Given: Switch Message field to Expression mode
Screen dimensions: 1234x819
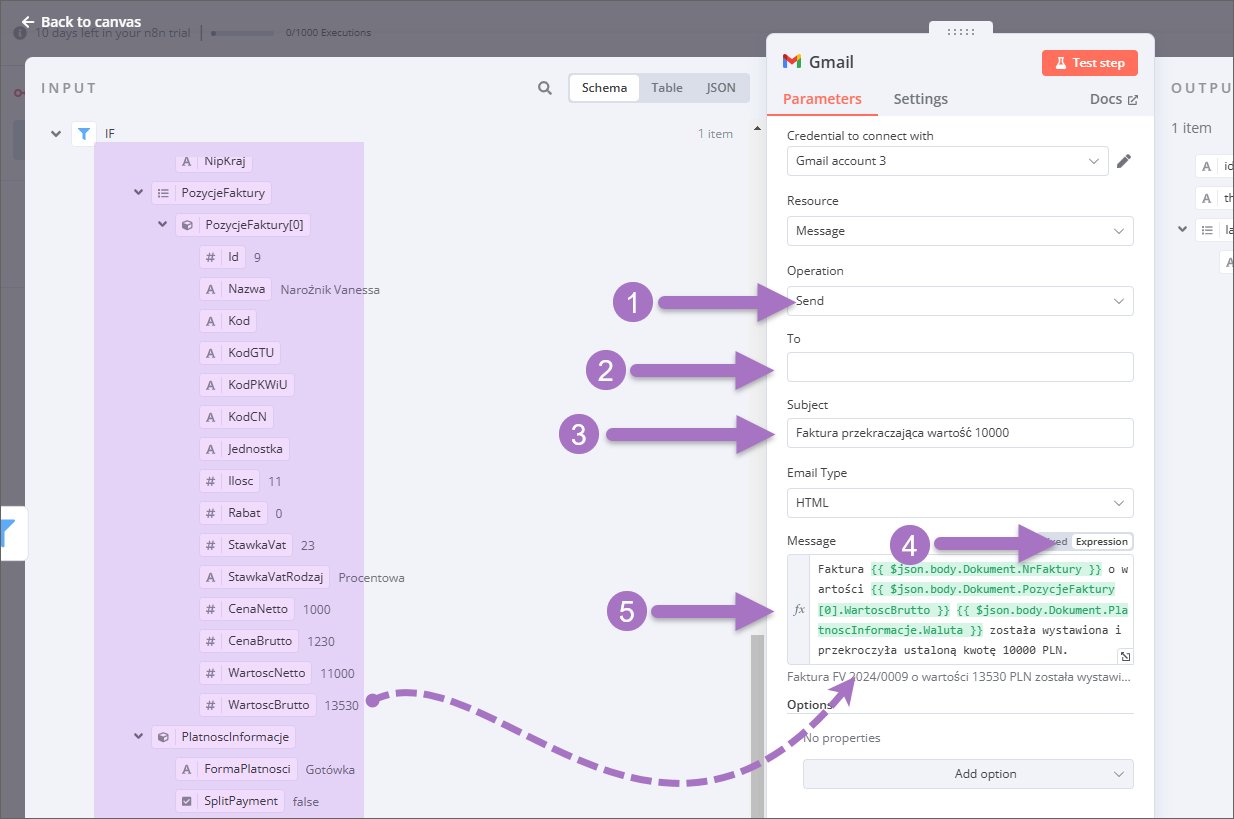Looking at the screenshot, I should coord(1101,541).
